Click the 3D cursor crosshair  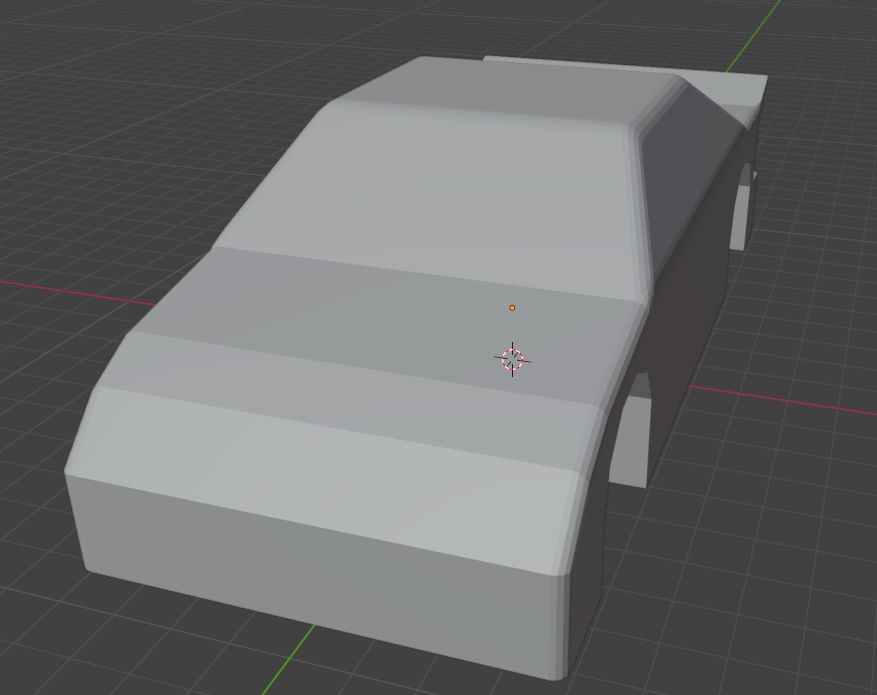pyautogui.click(x=512, y=359)
